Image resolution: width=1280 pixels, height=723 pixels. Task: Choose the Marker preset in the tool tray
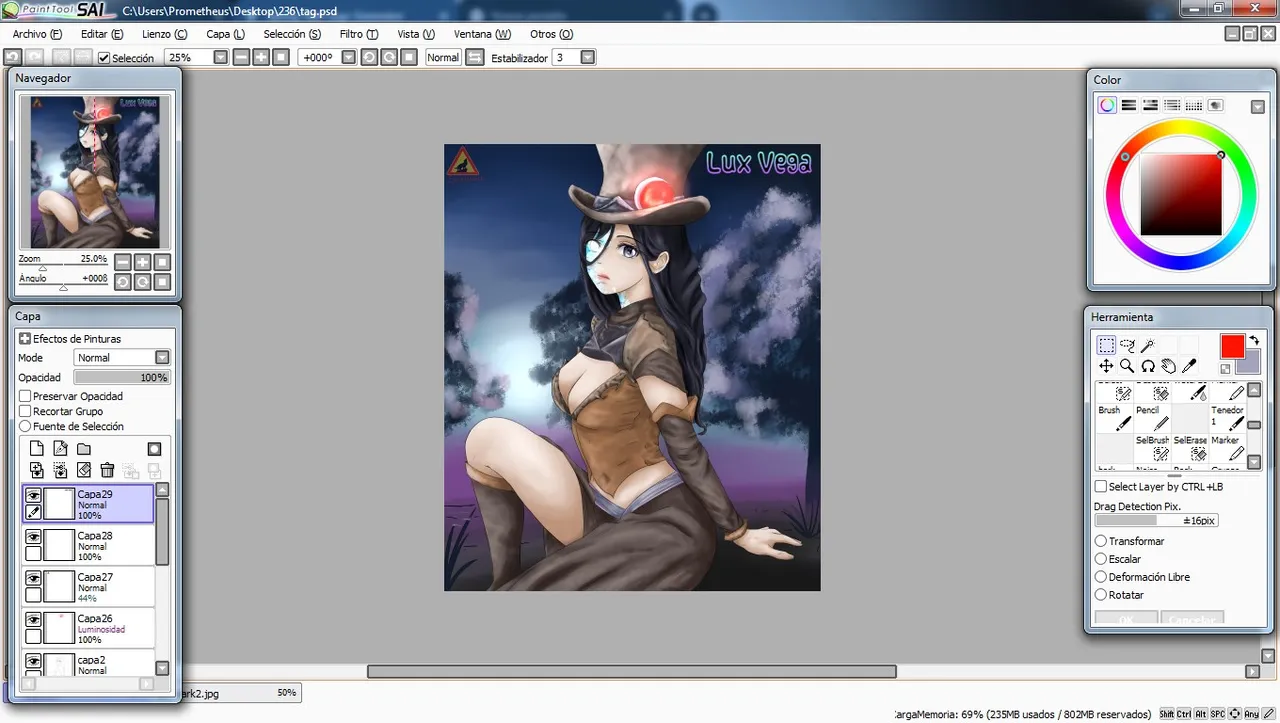[1229, 448]
